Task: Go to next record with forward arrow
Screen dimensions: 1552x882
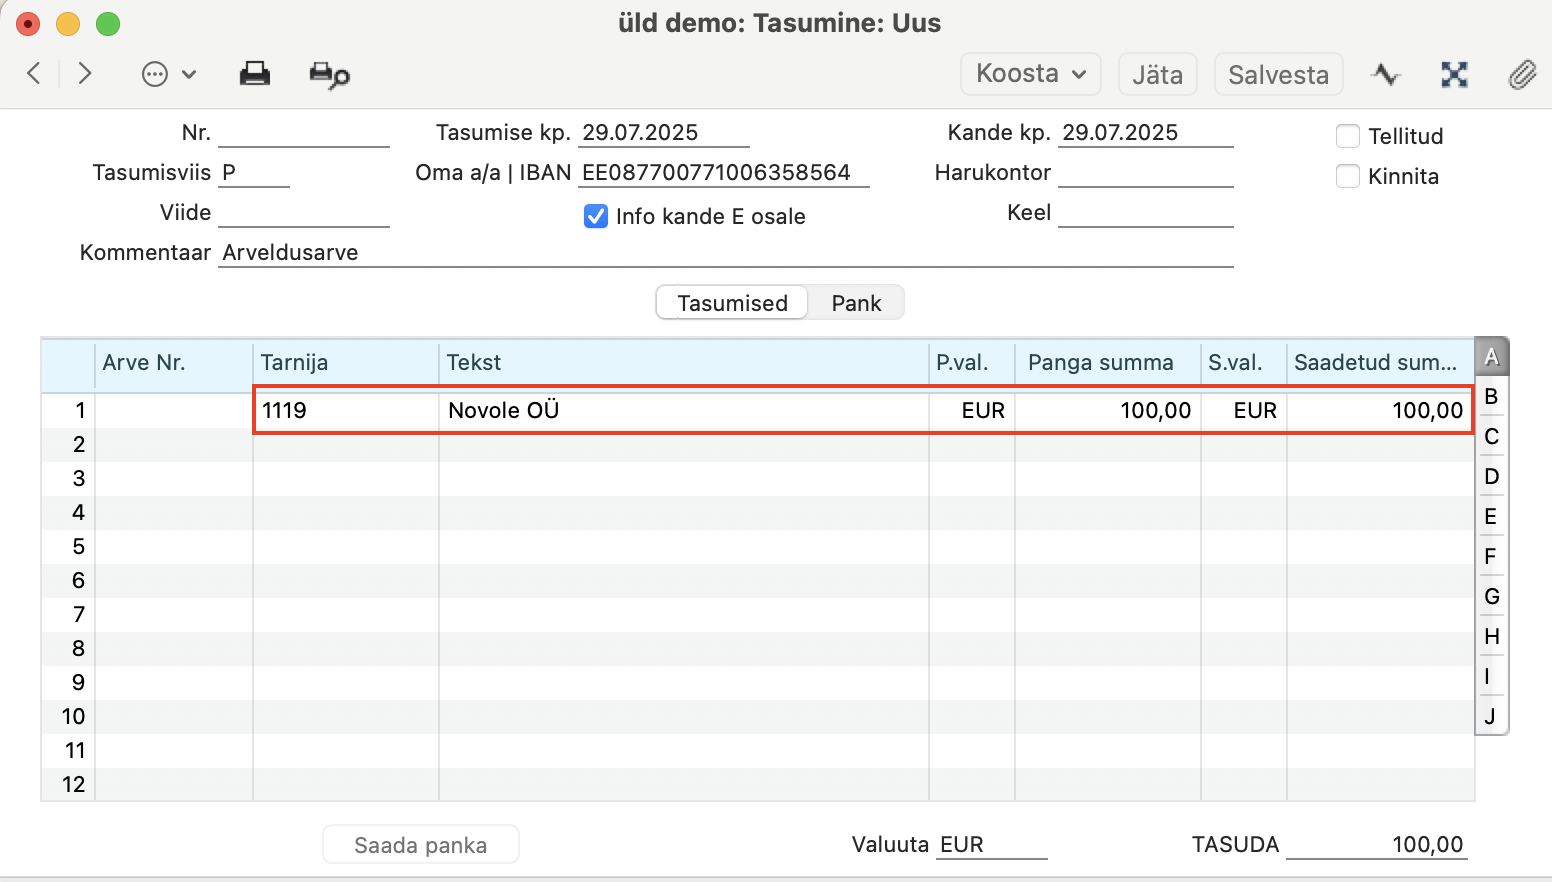Action: click(85, 73)
